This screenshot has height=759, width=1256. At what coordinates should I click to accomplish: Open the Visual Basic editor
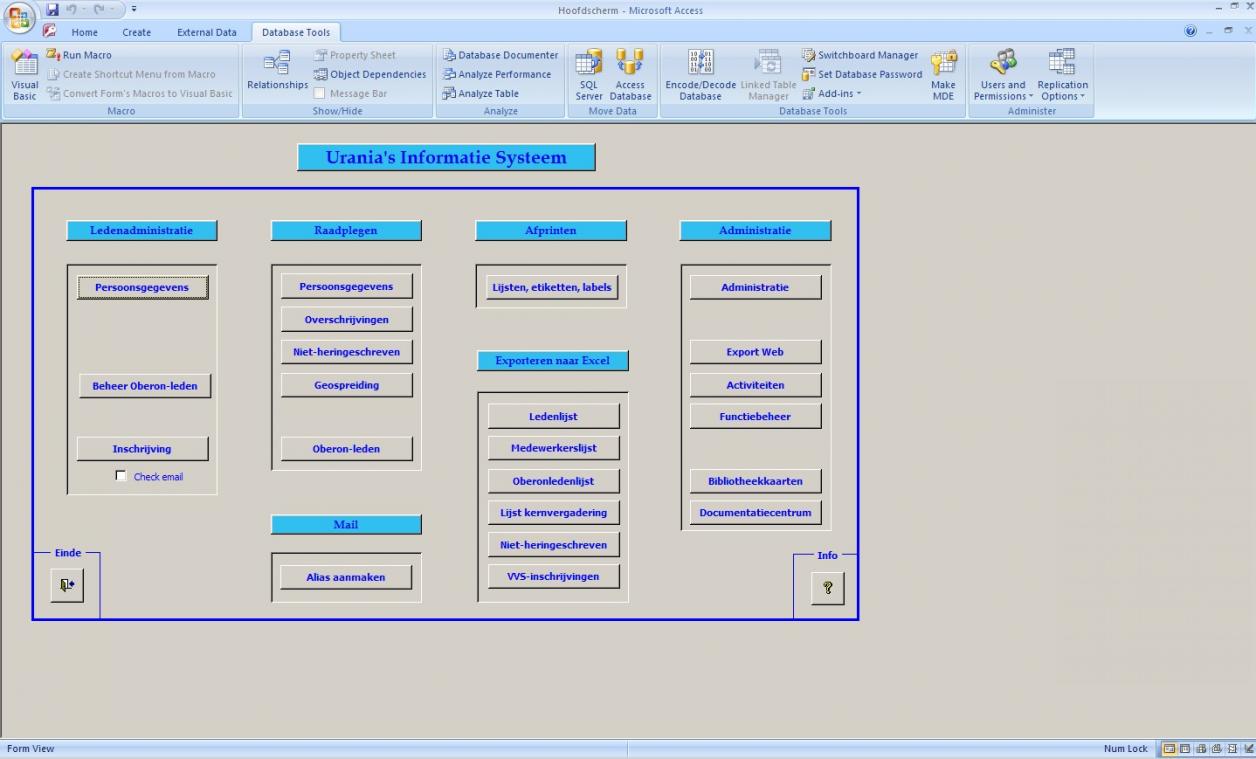tap(25, 75)
